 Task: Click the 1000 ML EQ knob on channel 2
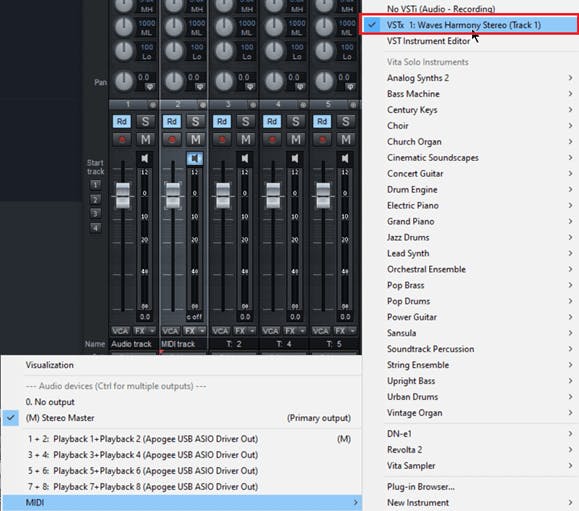coord(174,27)
